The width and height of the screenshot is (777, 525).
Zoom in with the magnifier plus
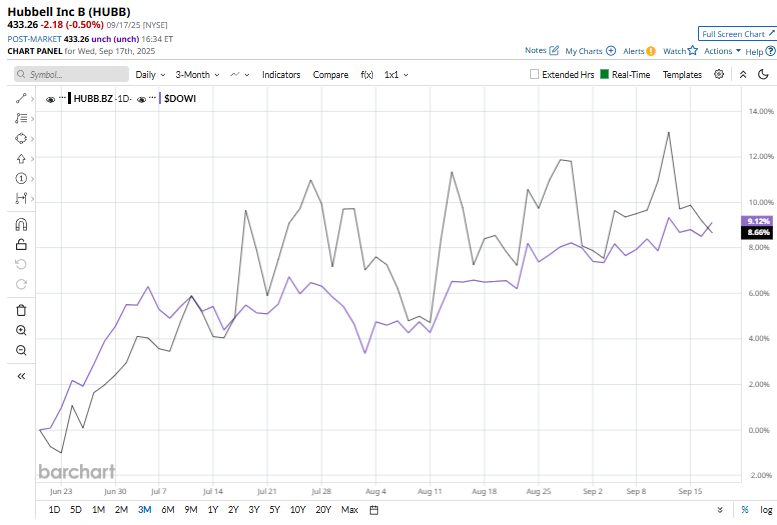(21, 331)
